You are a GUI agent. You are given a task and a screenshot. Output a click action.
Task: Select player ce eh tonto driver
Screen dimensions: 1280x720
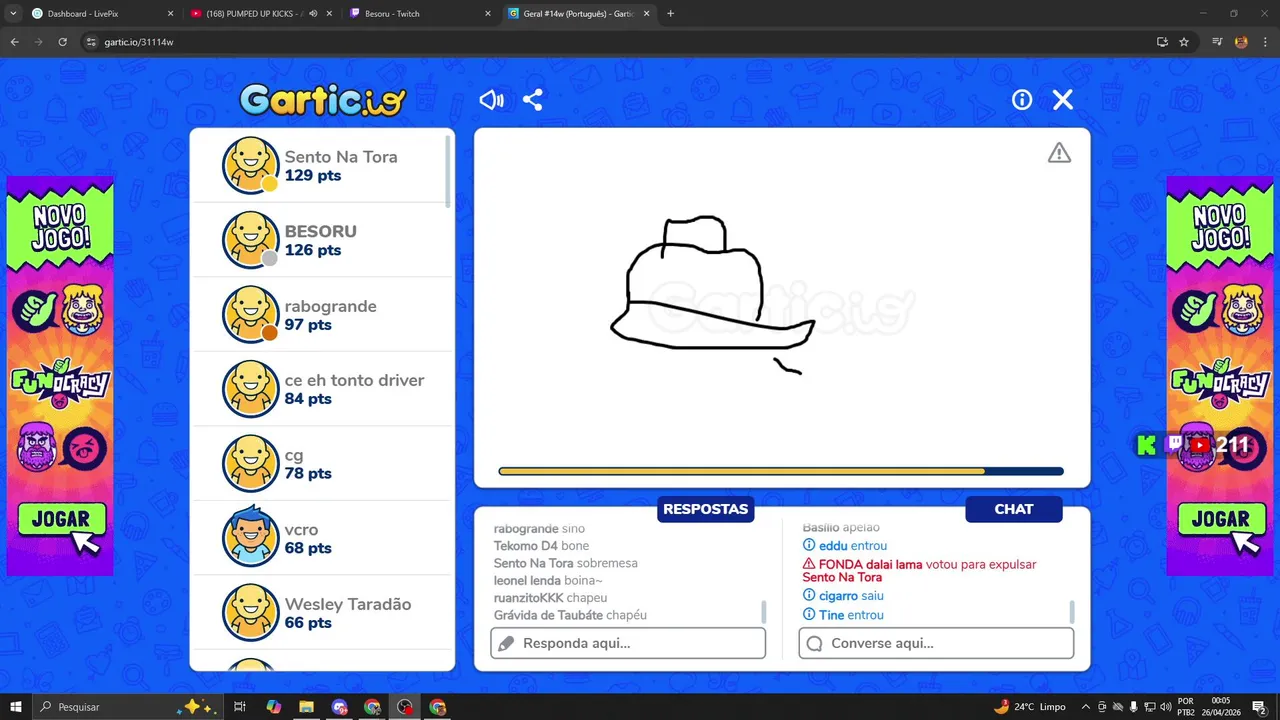click(320, 389)
